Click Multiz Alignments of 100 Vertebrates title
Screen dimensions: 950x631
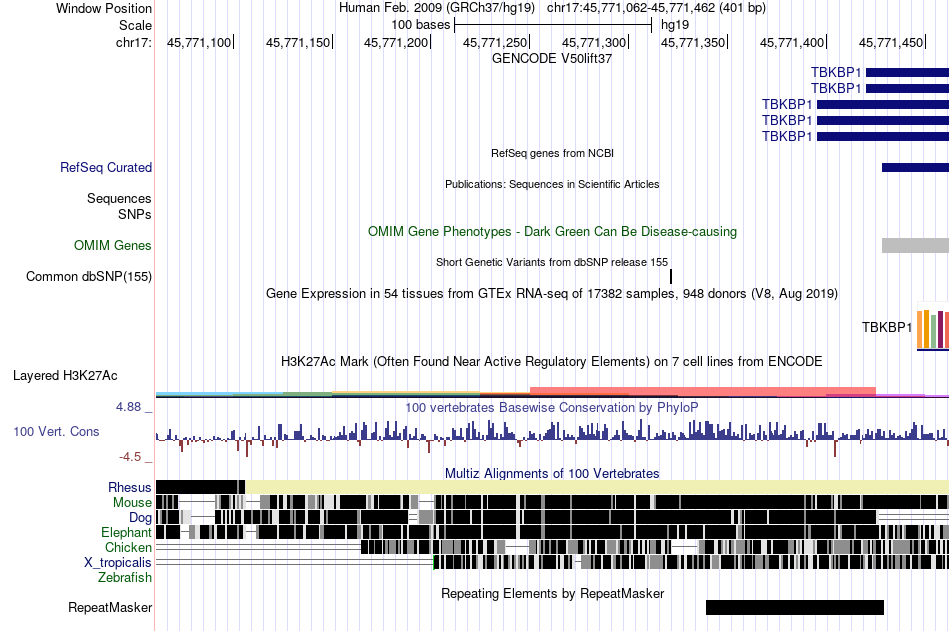pyautogui.click(x=552, y=473)
